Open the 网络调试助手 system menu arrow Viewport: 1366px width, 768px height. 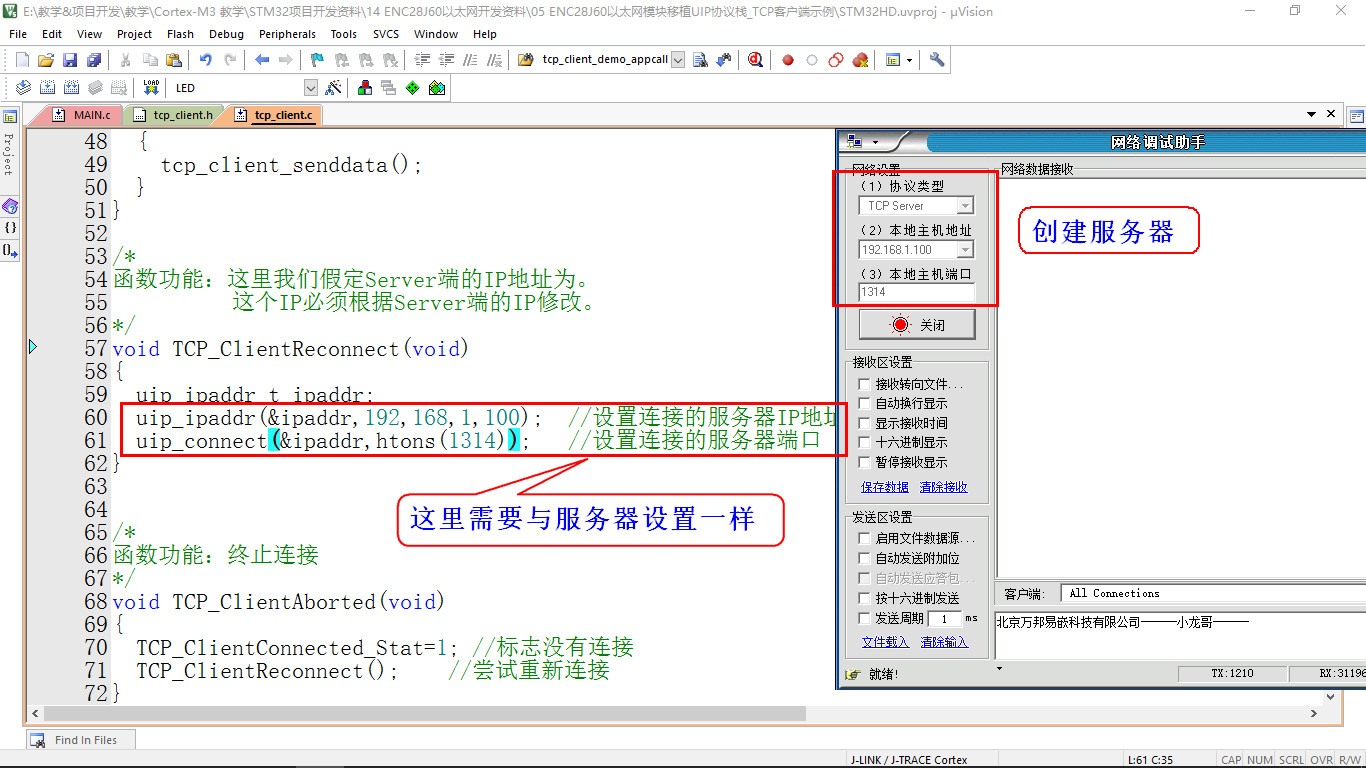coord(876,142)
